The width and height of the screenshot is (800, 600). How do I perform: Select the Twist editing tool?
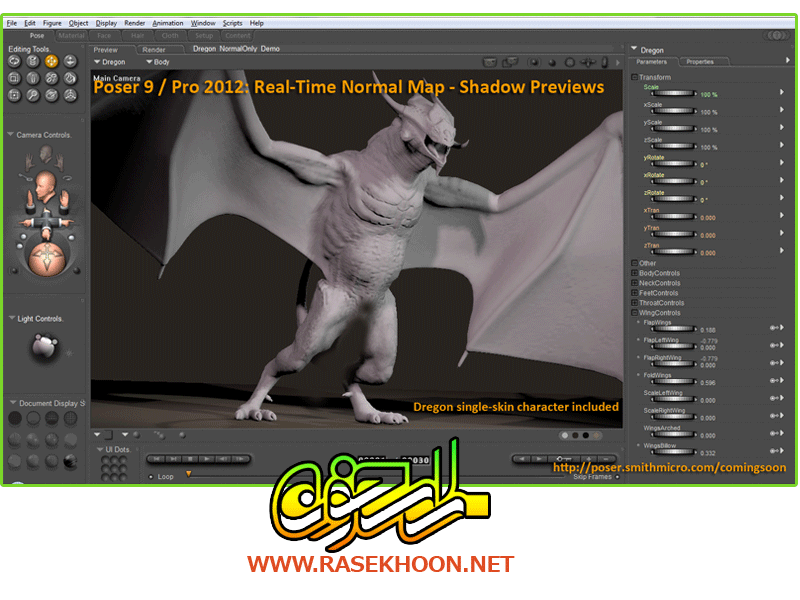pyautogui.click(x=33, y=61)
